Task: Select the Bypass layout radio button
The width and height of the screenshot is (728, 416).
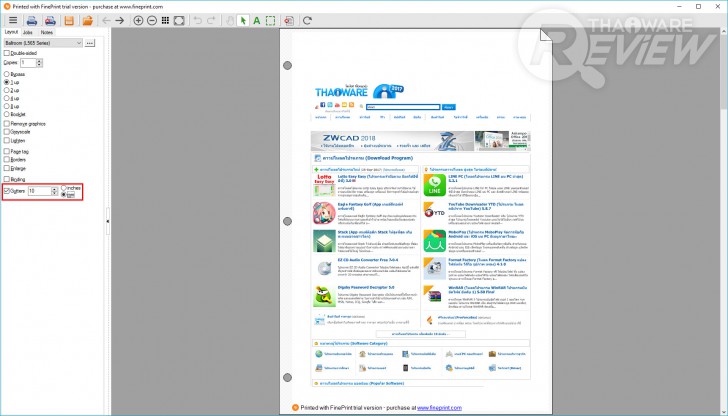Action: pos(6,74)
